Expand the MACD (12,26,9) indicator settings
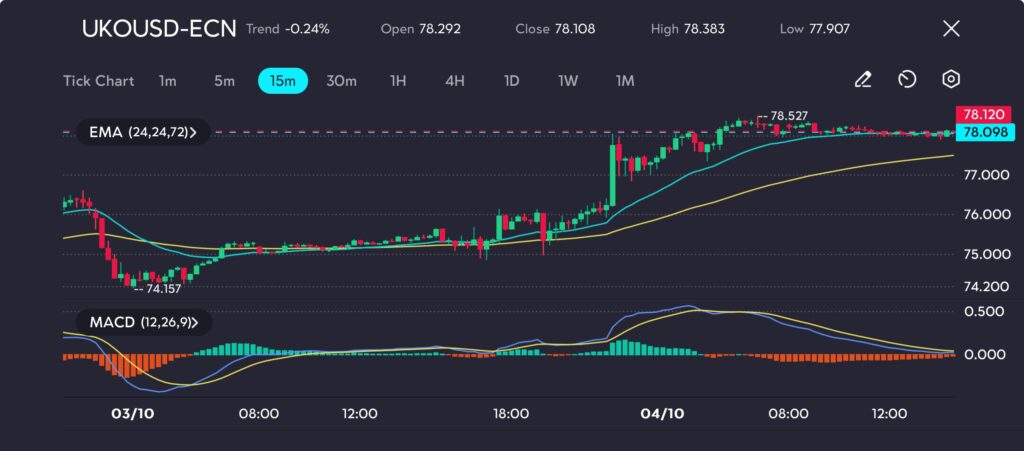The image size is (1024, 451). pos(137,322)
